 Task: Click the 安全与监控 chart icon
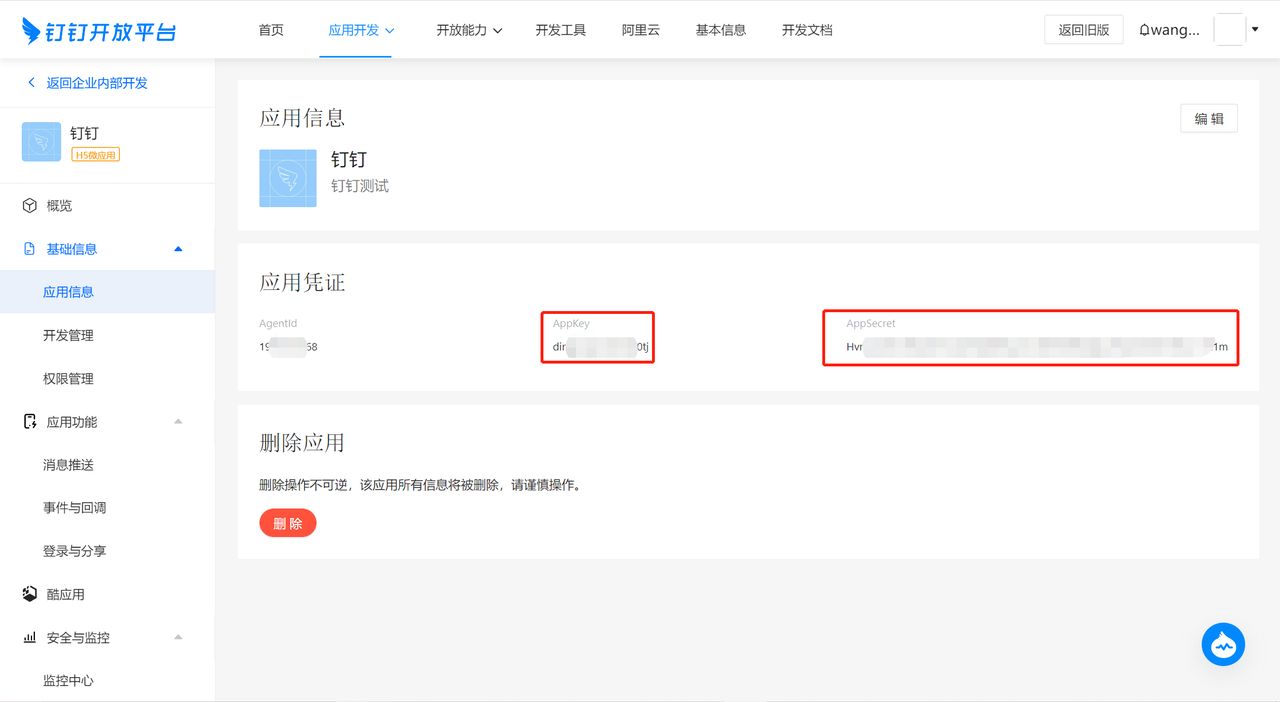point(30,638)
